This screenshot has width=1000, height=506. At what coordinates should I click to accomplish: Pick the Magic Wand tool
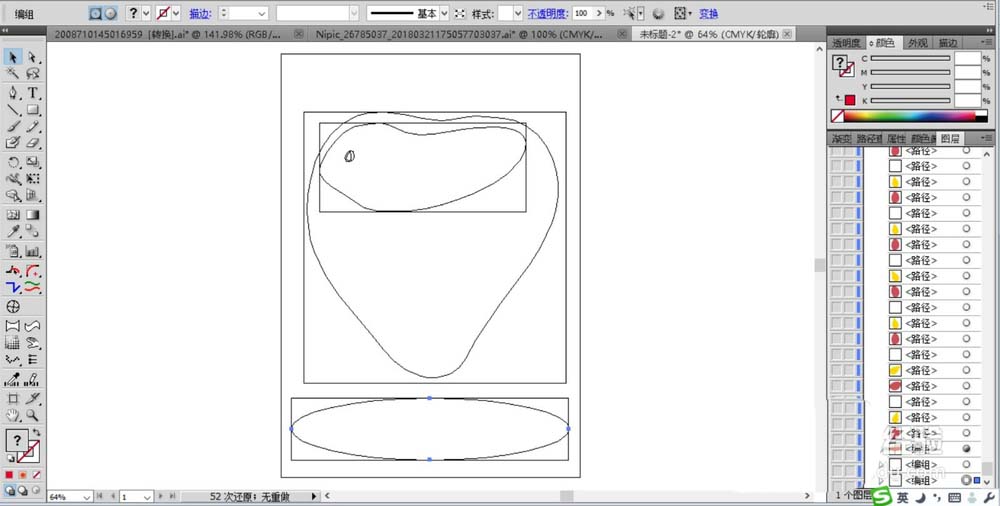point(13,74)
